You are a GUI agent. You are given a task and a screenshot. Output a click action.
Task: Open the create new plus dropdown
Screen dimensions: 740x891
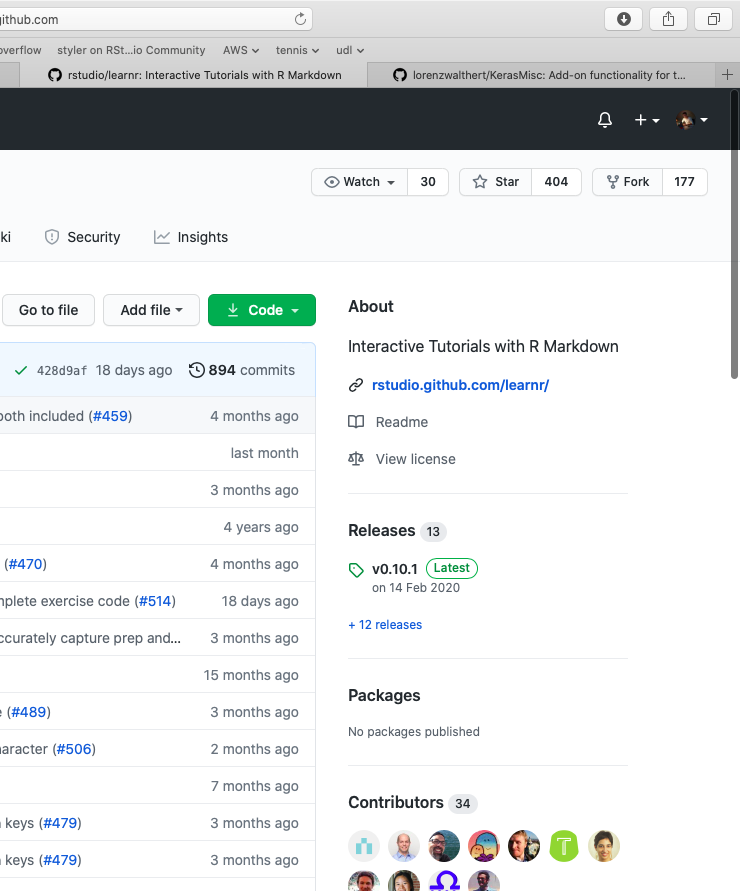click(x=647, y=119)
